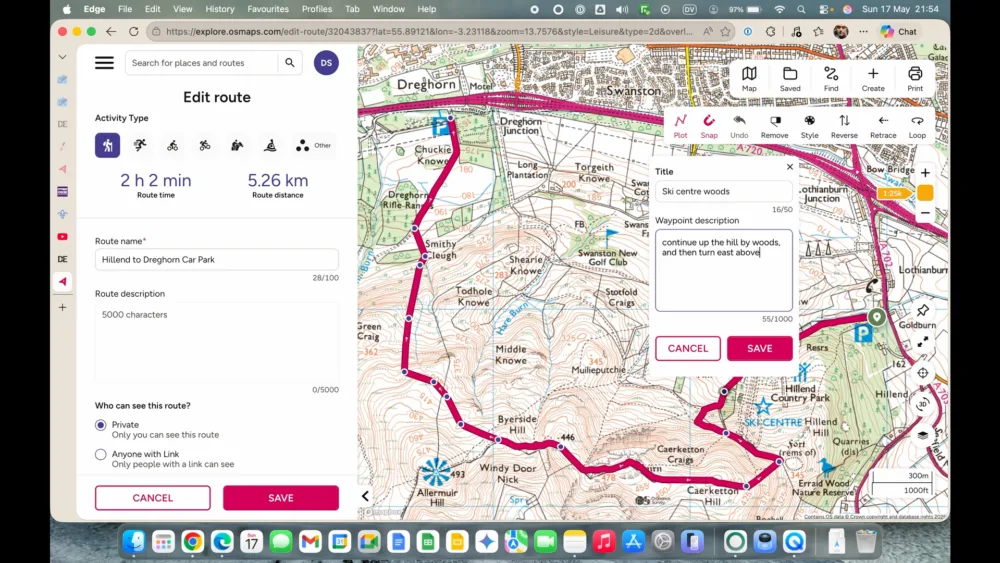Click the browser address bar URL
Image resolution: width=1000 pixels, height=563 pixels.
(429, 31)
